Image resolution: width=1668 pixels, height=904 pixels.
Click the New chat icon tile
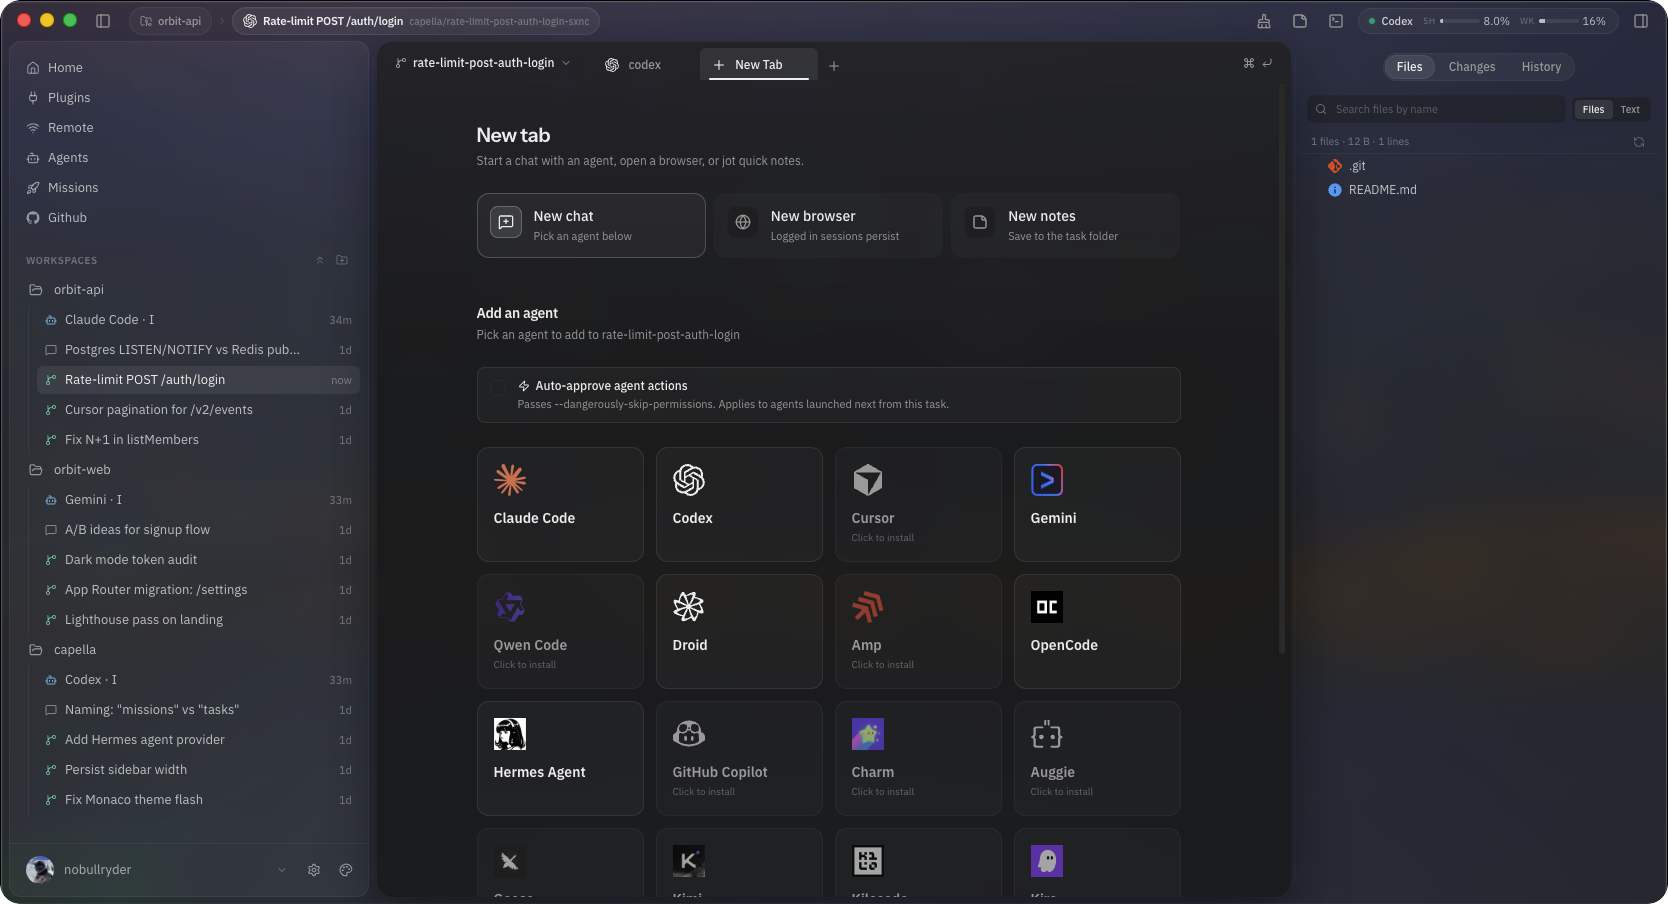coord(506,222)
